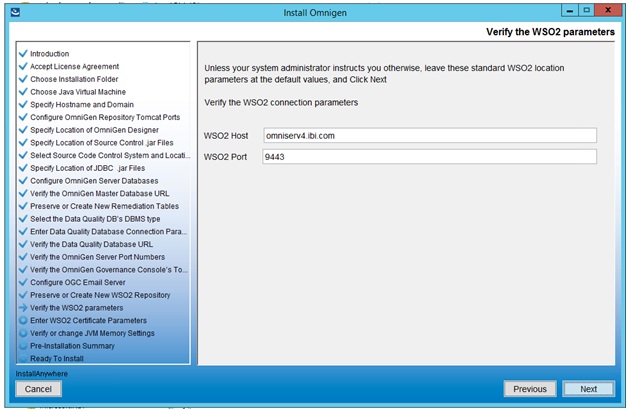Click the Next button
628x411 pixels.
coord(588,389)
